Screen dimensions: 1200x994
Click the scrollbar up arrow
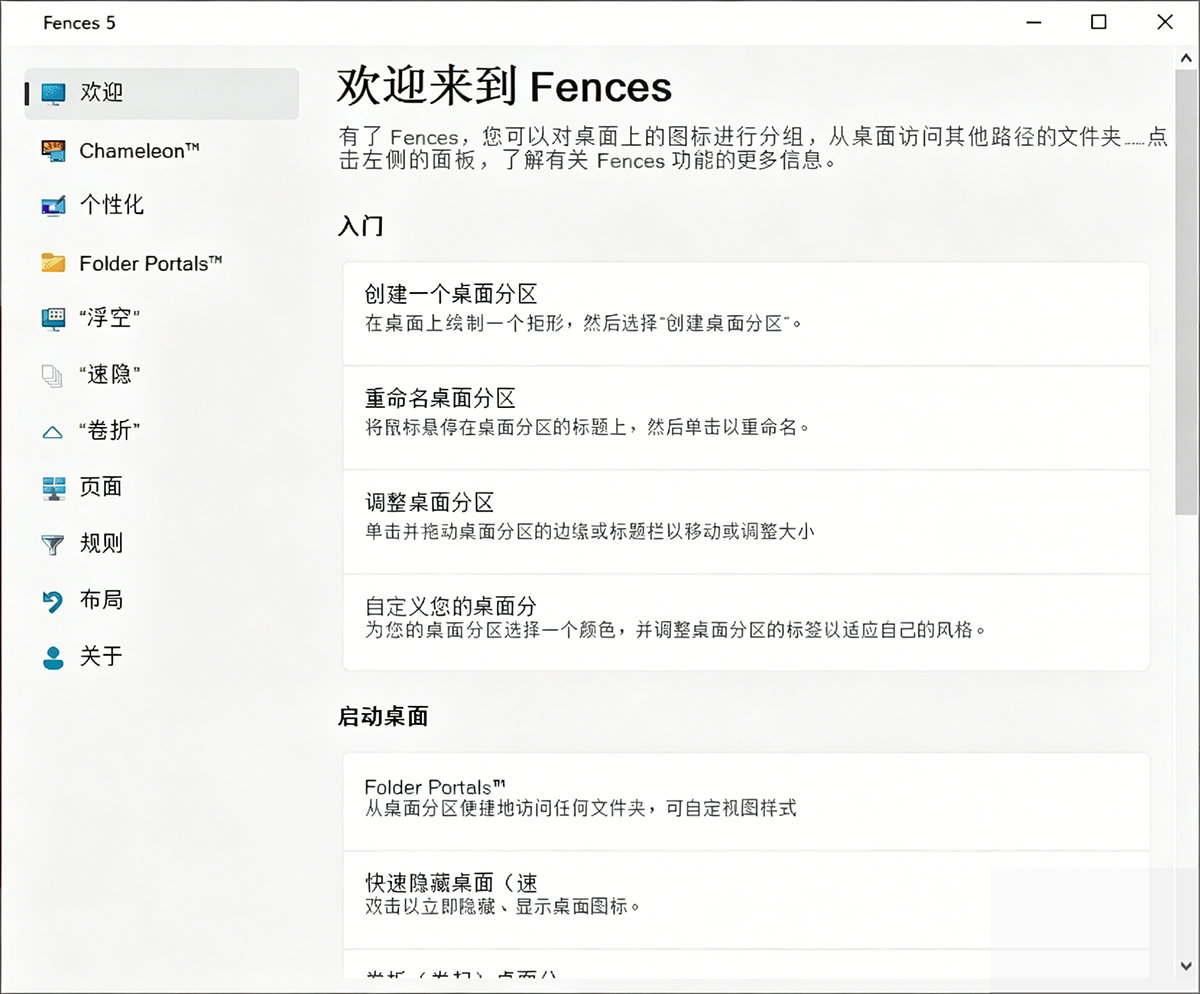1185,57
